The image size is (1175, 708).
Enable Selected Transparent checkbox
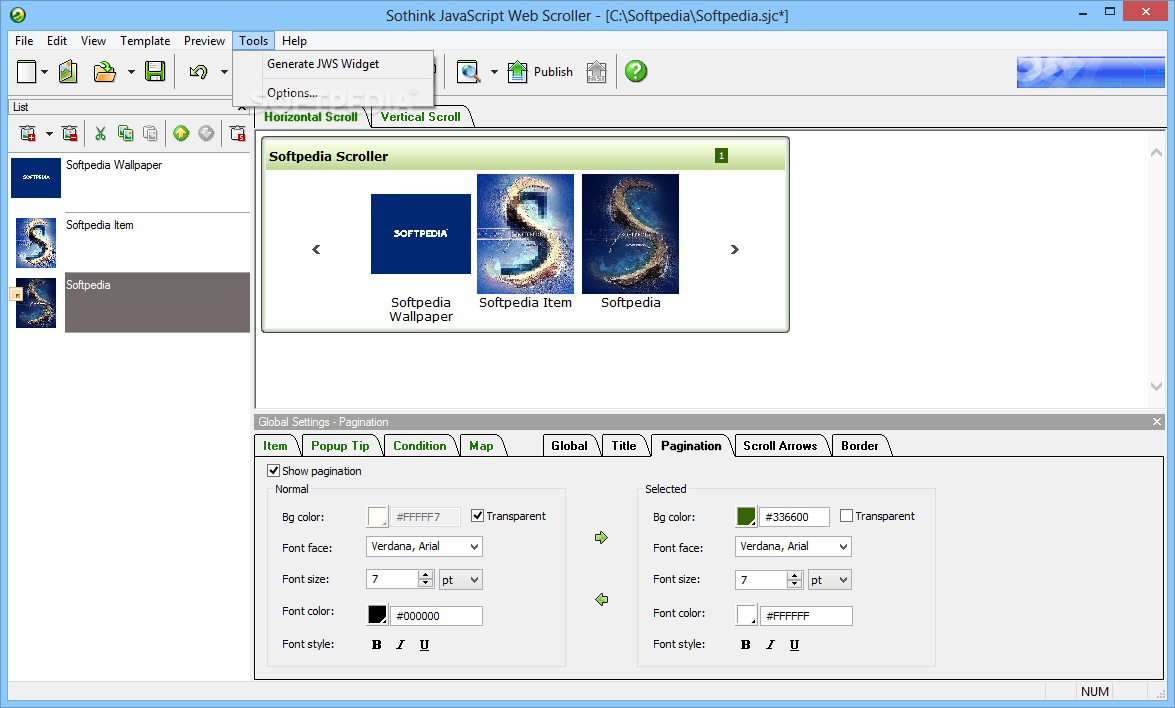pos(846,515)
